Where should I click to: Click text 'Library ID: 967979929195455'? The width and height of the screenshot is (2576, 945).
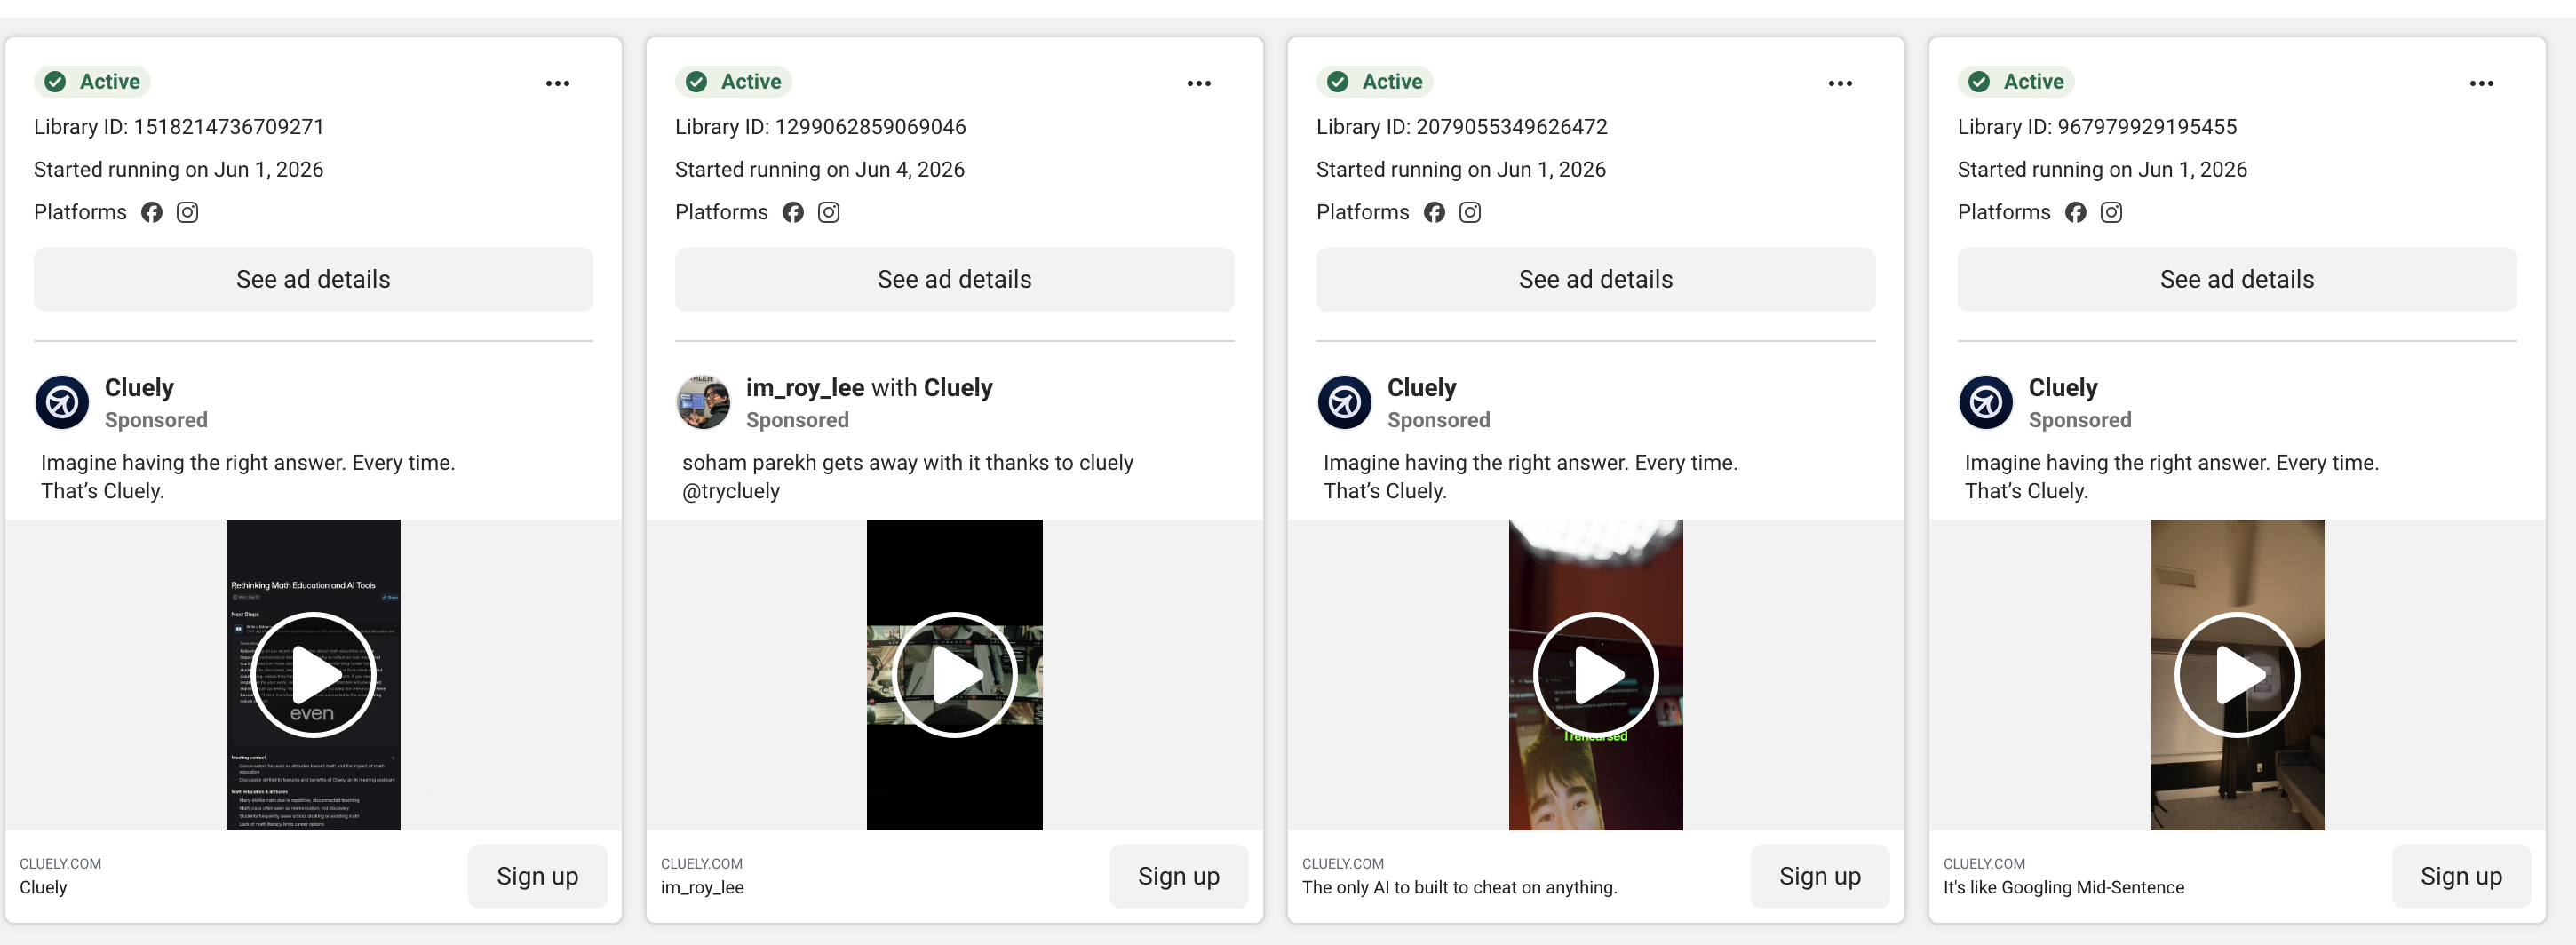[2097, 127]
